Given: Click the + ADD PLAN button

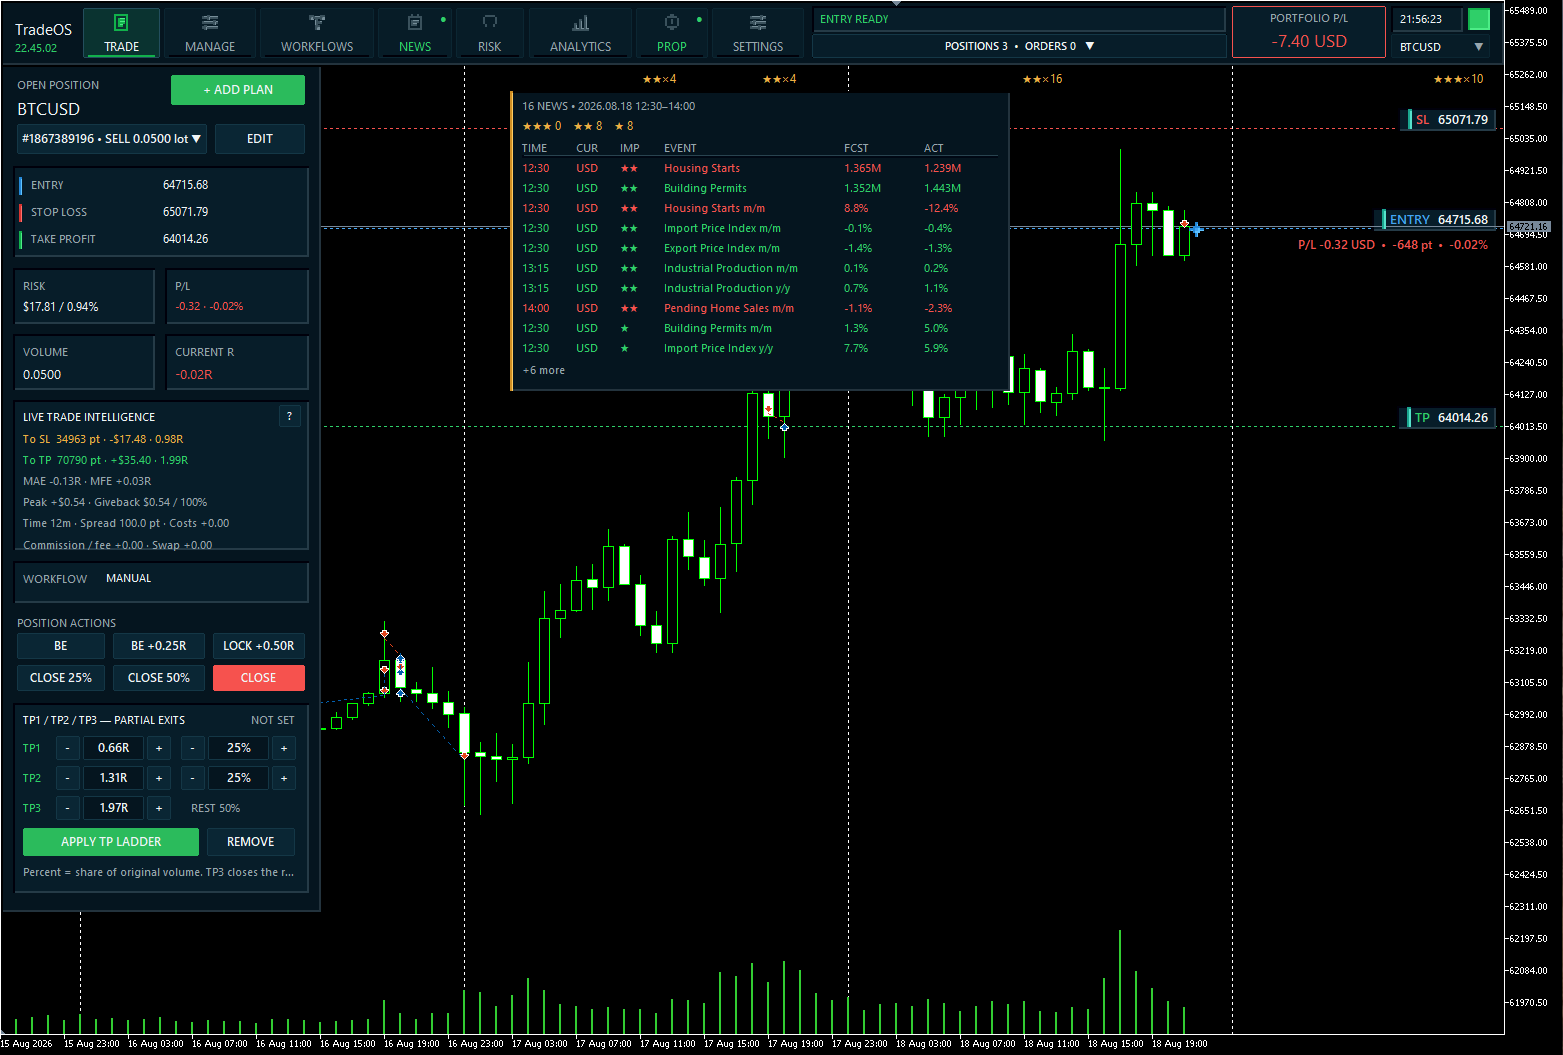Looking at the screenshot, I should pyautogui.click(x=238, y=90).
